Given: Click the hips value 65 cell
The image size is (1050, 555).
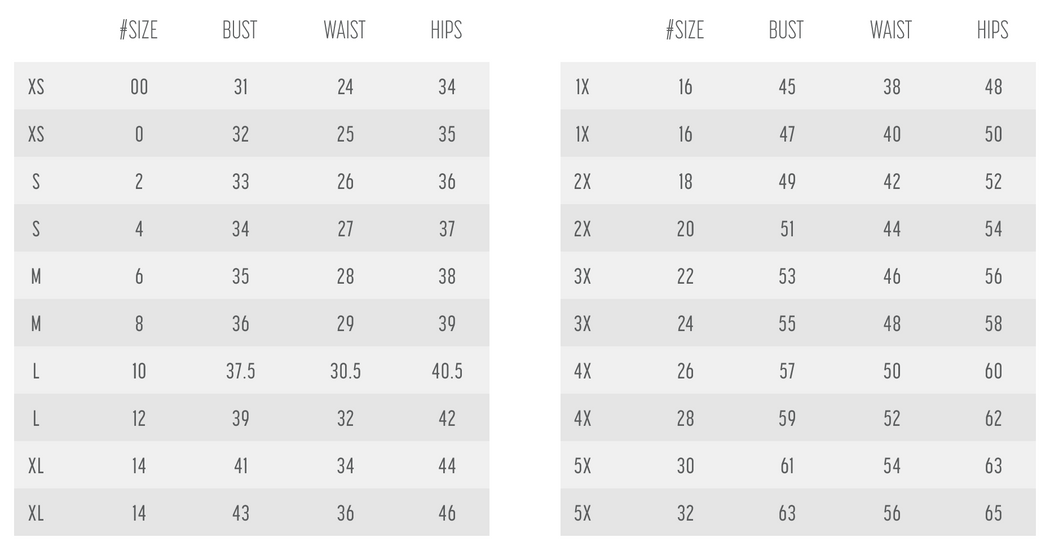Looking at the screenshot, I should pyautogui.click(x=993, y=513).
